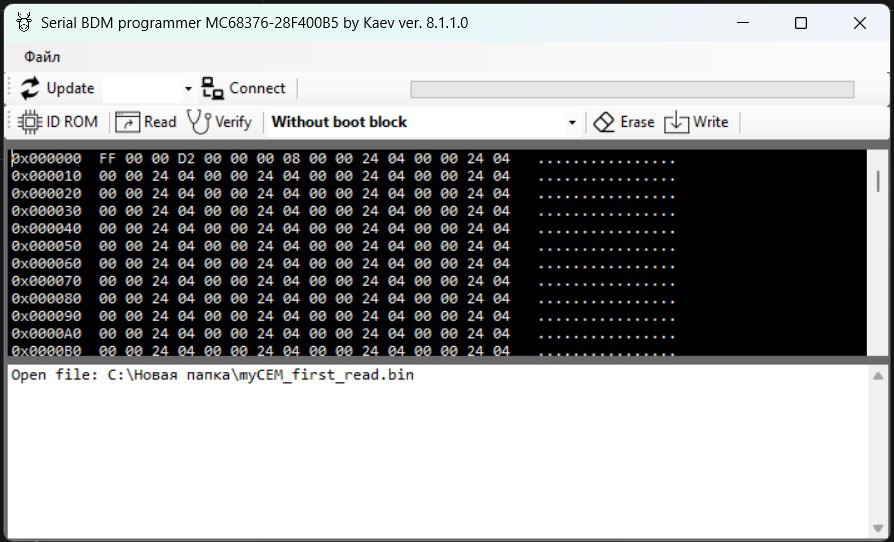
Task: Click the Verify stethoscope icon
Action: pos(199,122)
